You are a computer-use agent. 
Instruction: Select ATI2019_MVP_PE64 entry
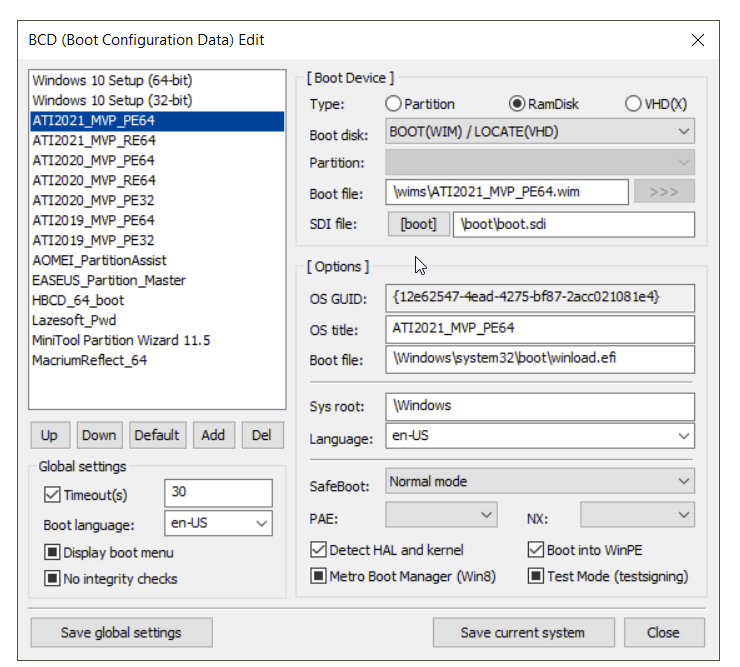[x=157, y=220]
